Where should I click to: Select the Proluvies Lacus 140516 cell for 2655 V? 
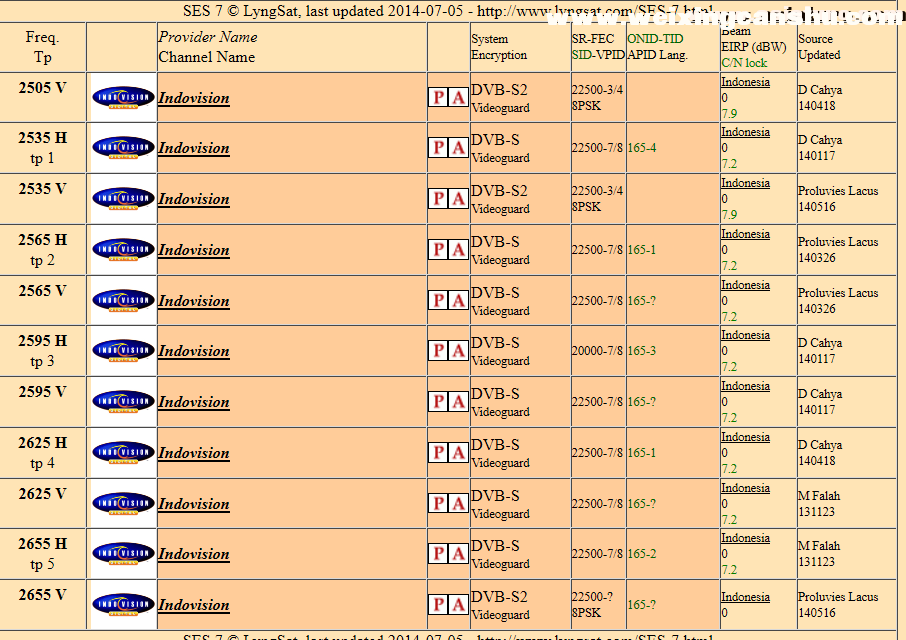[846, 604]
